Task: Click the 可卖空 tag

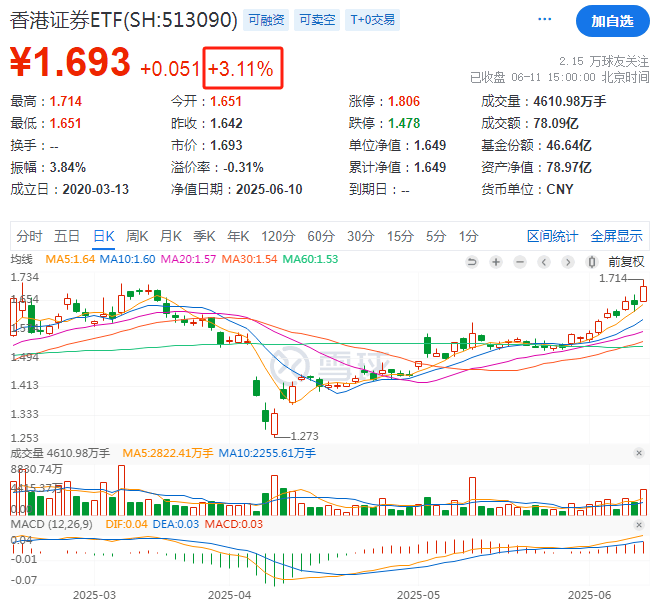Action: click(x=317, y=20)
